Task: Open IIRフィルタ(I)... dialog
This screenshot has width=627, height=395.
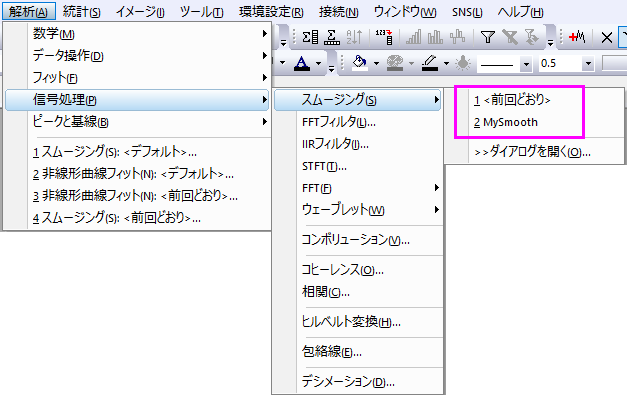Action: tap(358, 144)
